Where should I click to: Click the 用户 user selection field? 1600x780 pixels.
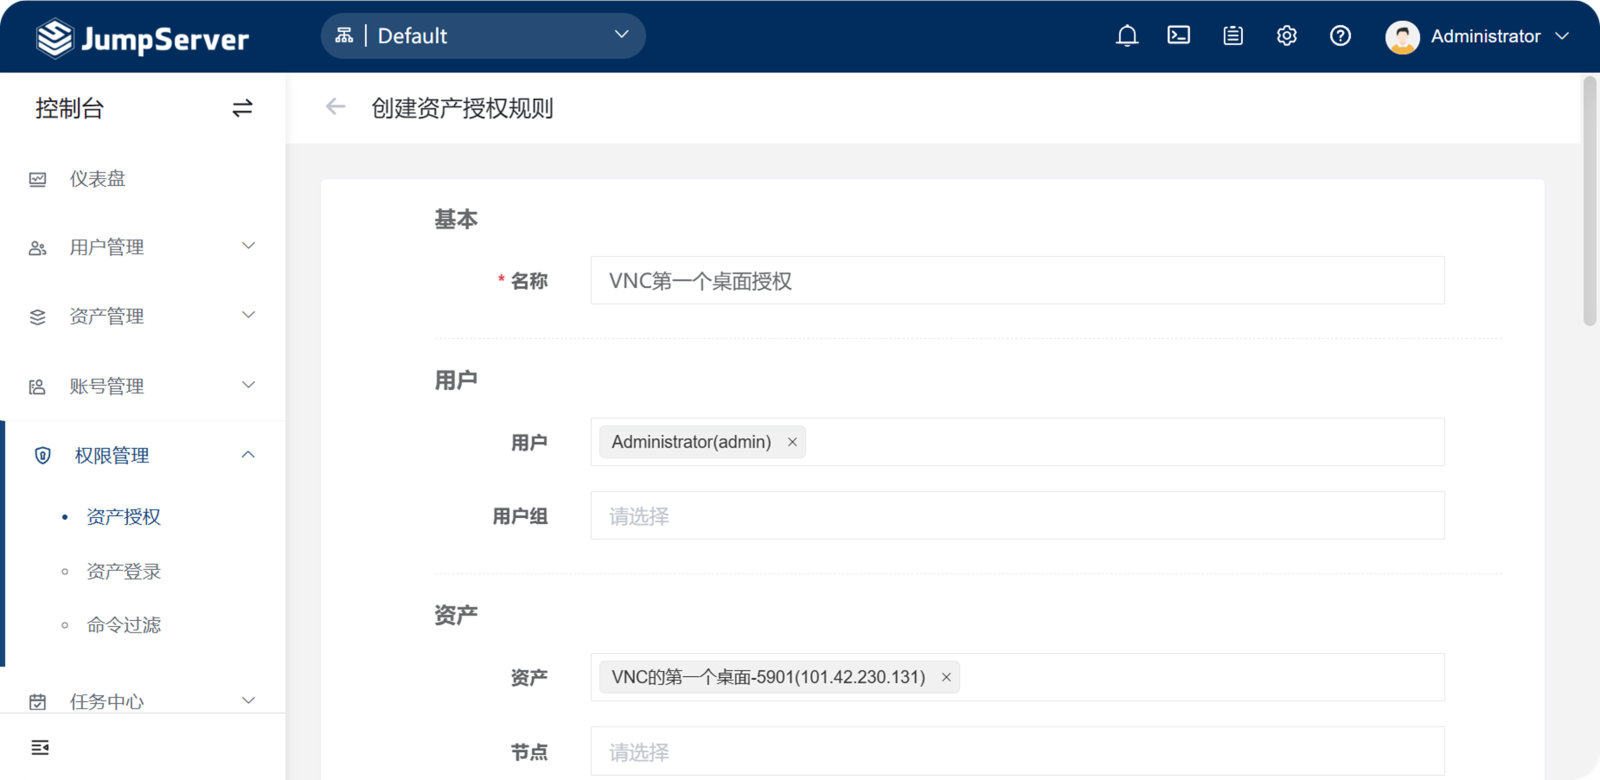[1017, 442]
